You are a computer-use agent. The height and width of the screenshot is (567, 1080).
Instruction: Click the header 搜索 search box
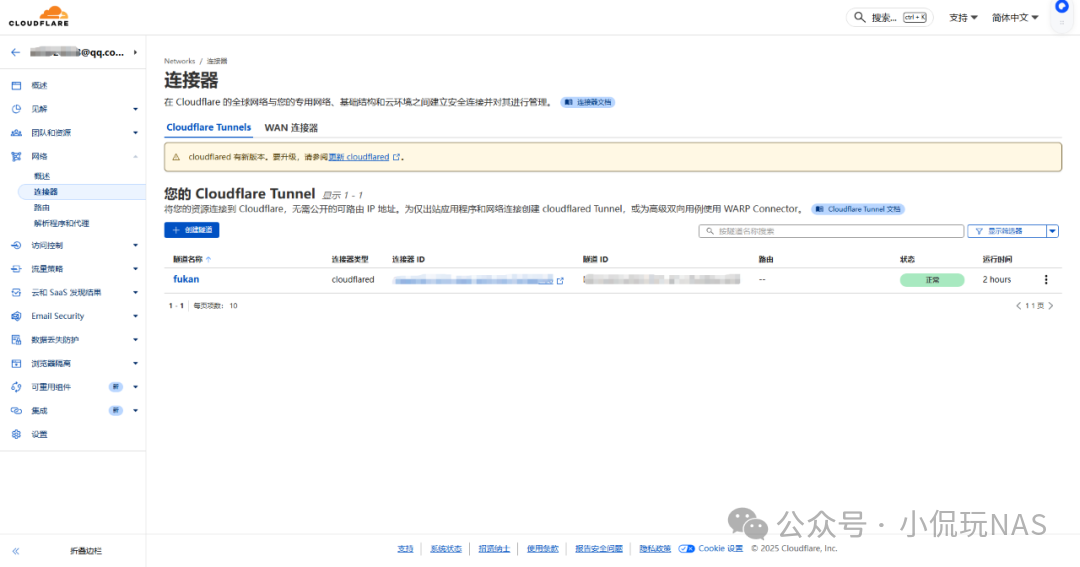(889, 17)
